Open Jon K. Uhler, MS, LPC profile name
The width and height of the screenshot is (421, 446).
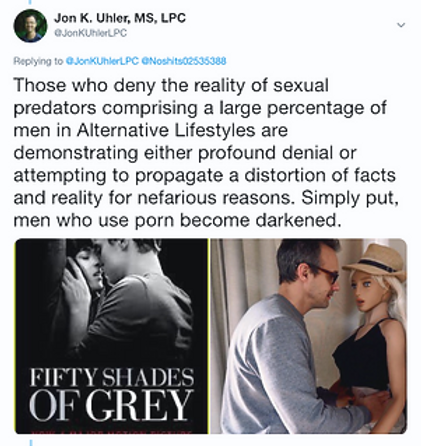point(120,18)
